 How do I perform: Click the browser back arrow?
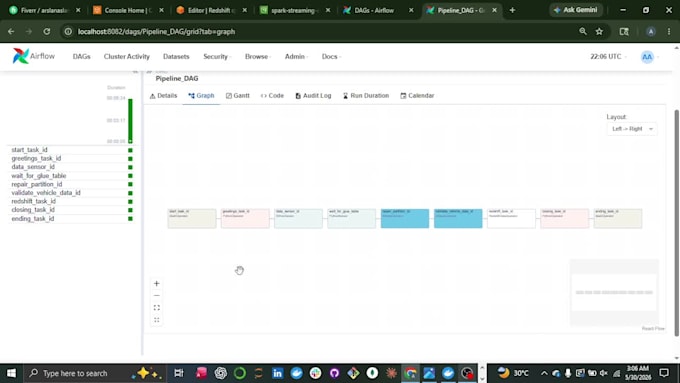[11, 32]
